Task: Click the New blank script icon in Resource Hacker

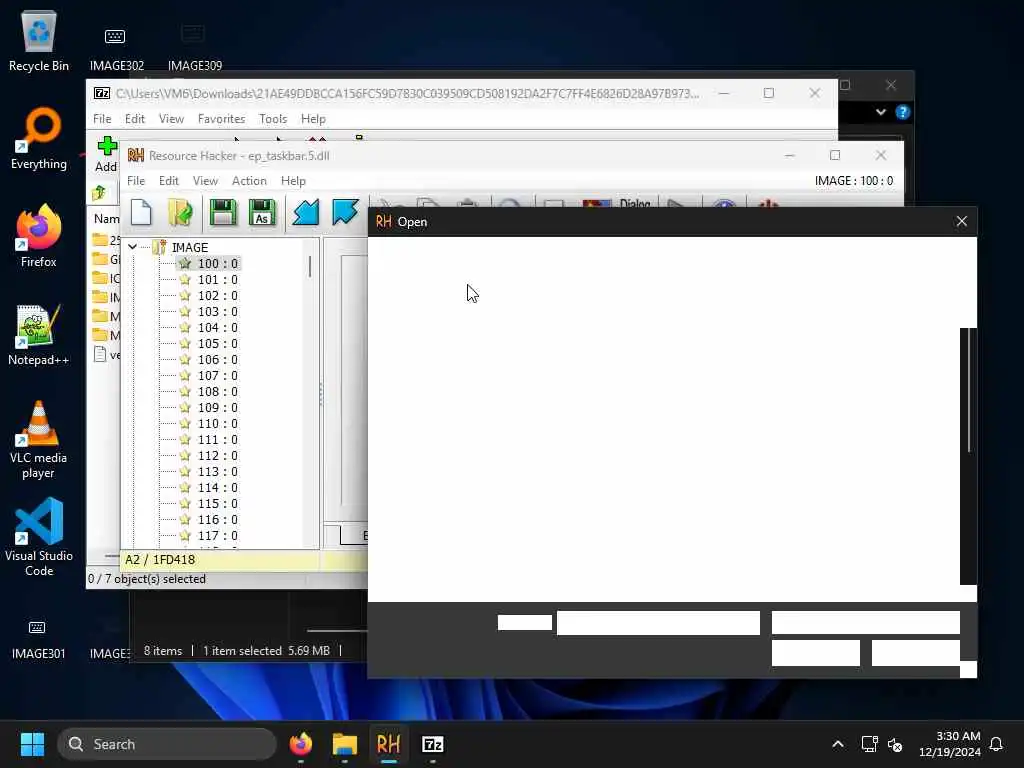Action: (141, 212)
